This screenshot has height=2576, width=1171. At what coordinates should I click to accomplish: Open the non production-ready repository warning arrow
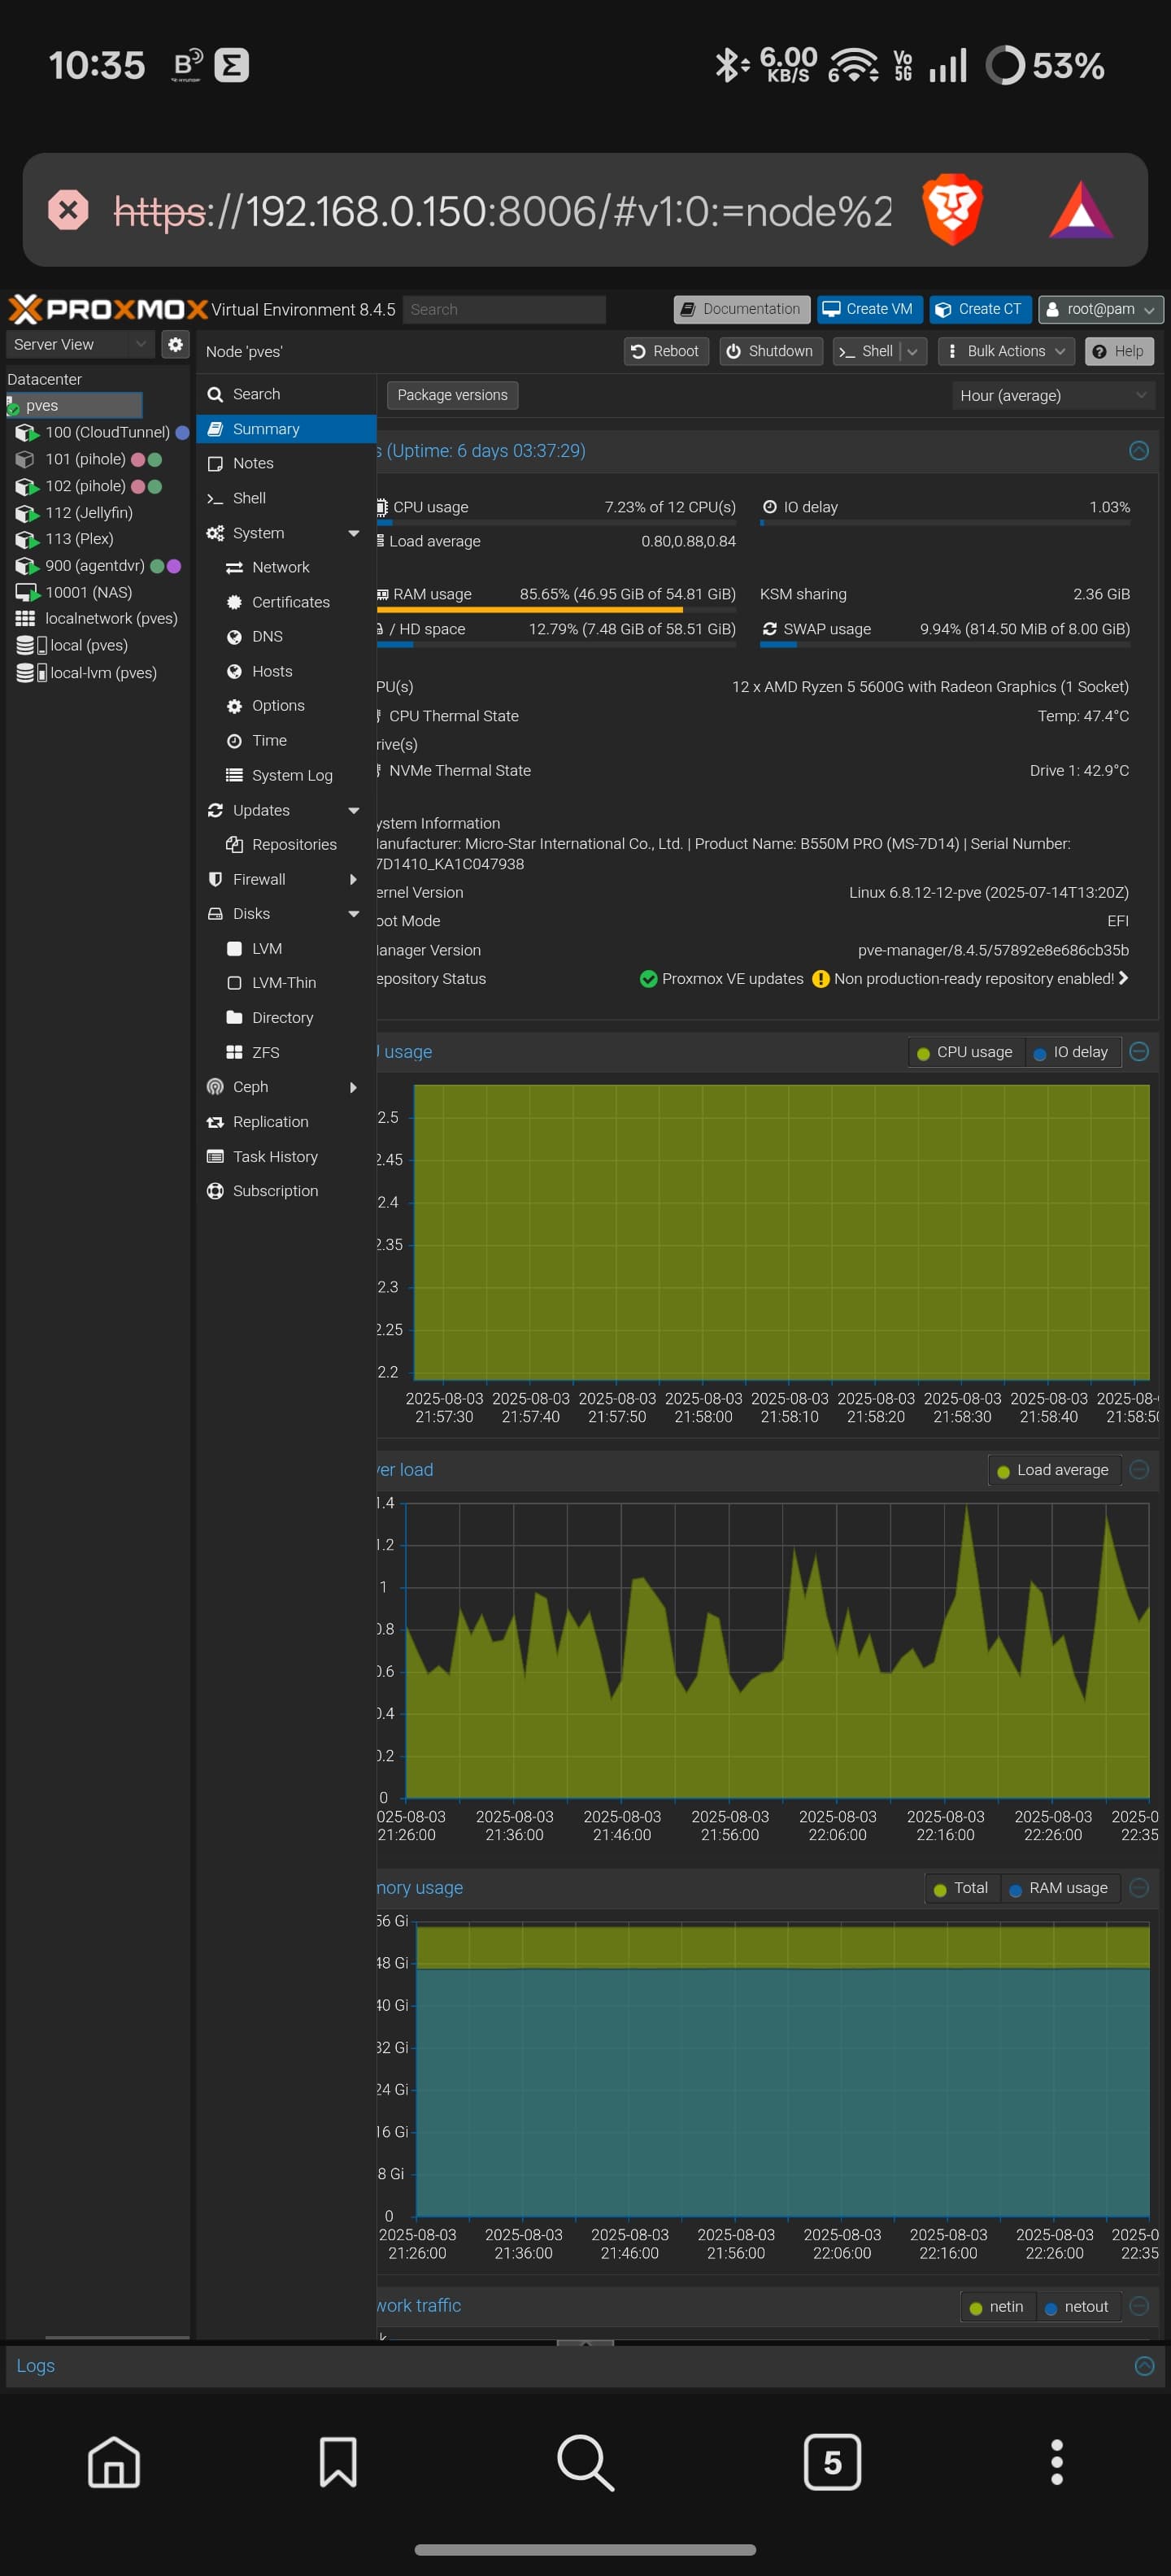pos(1123,978)
